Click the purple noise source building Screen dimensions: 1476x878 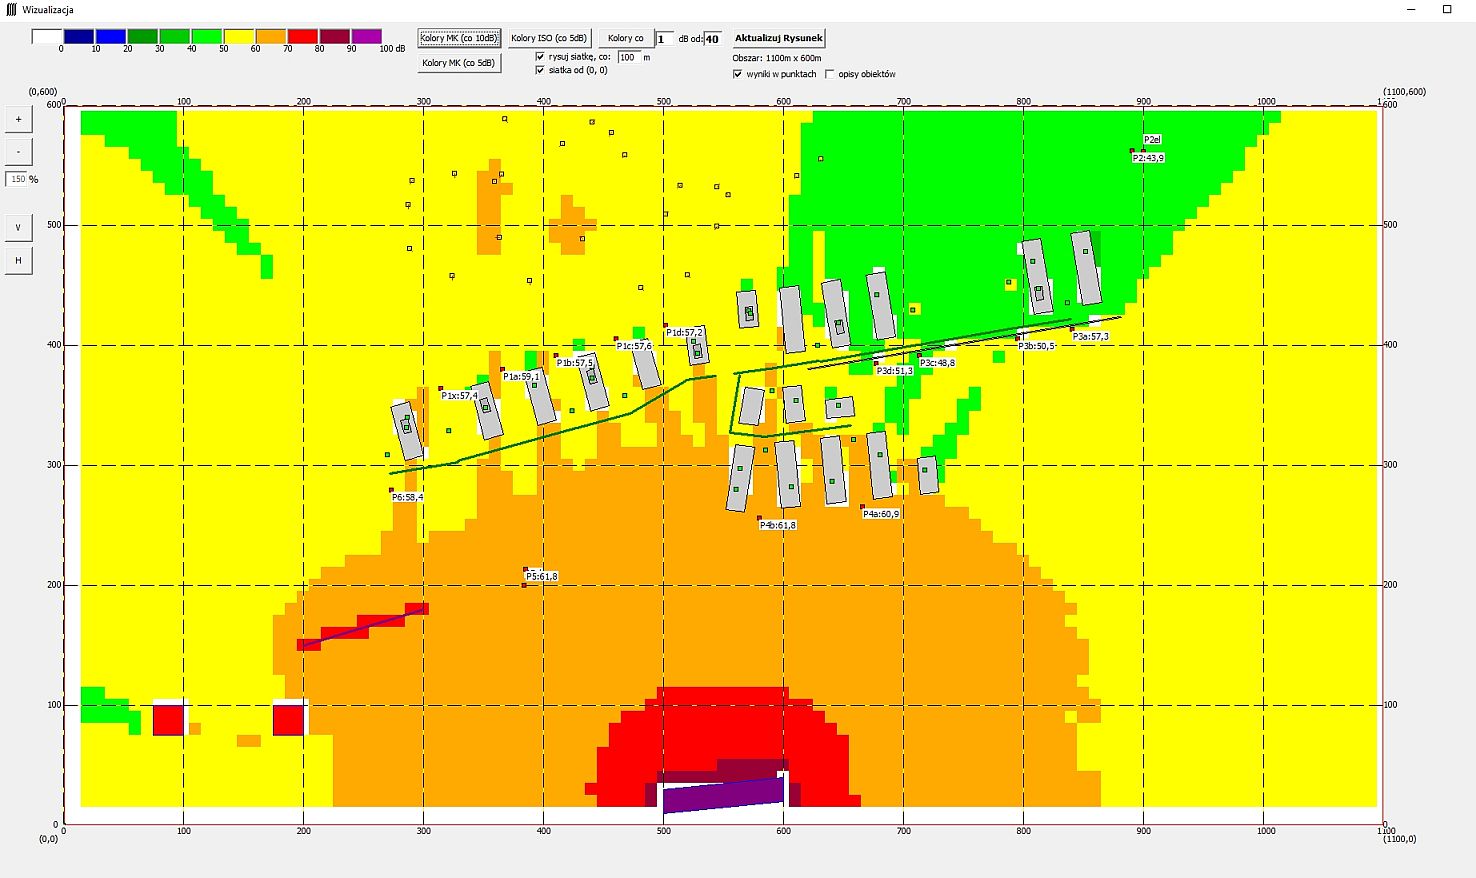point(722,795)
